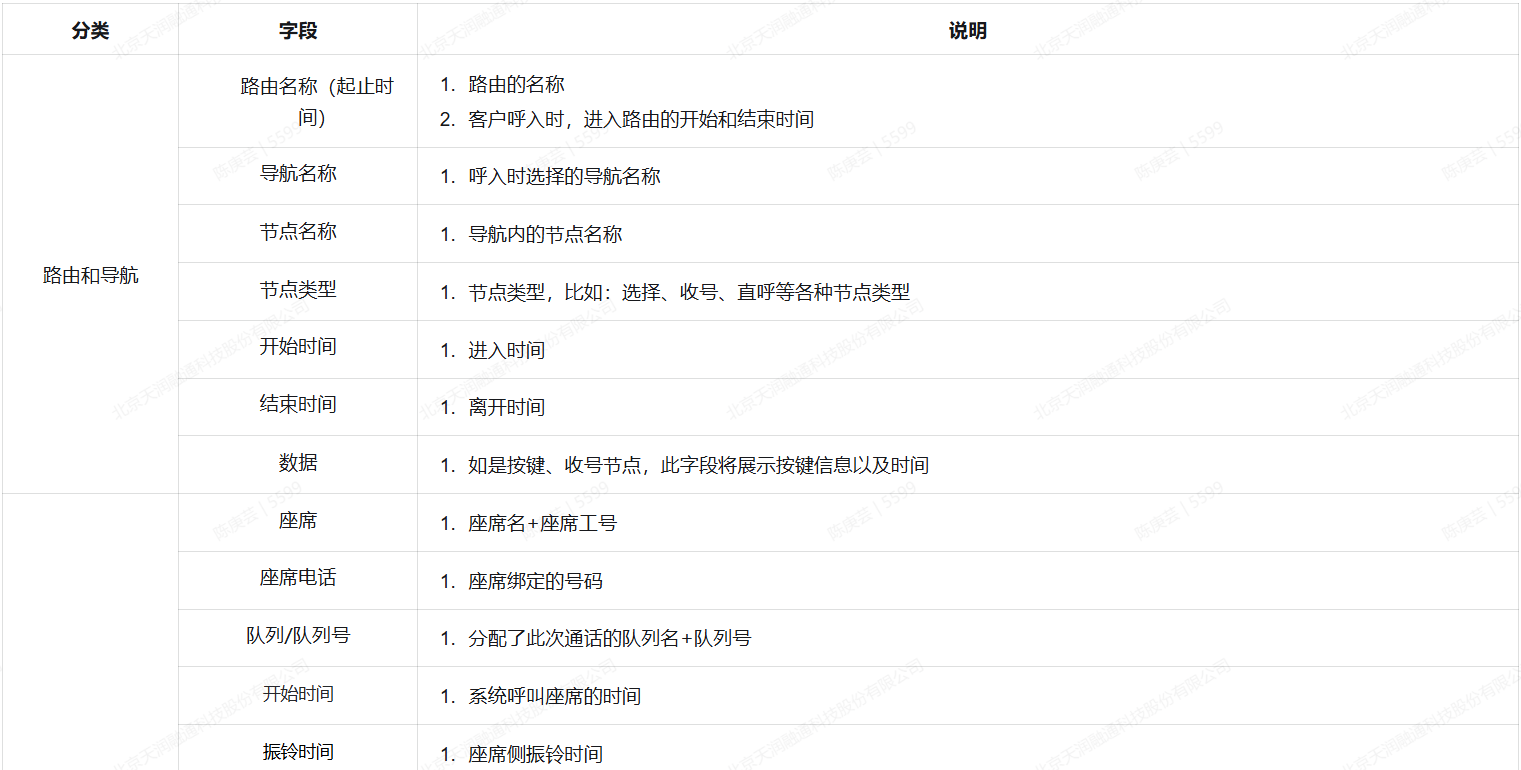
Task: Select the 路由和导航 category cell
Action: tap(90, 276)
